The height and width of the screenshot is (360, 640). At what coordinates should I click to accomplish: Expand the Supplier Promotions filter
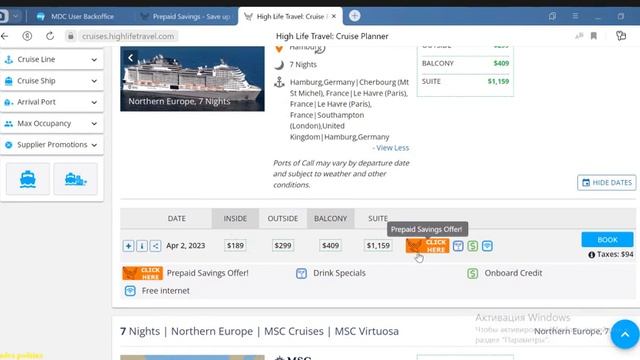click(x=51, y=144)
